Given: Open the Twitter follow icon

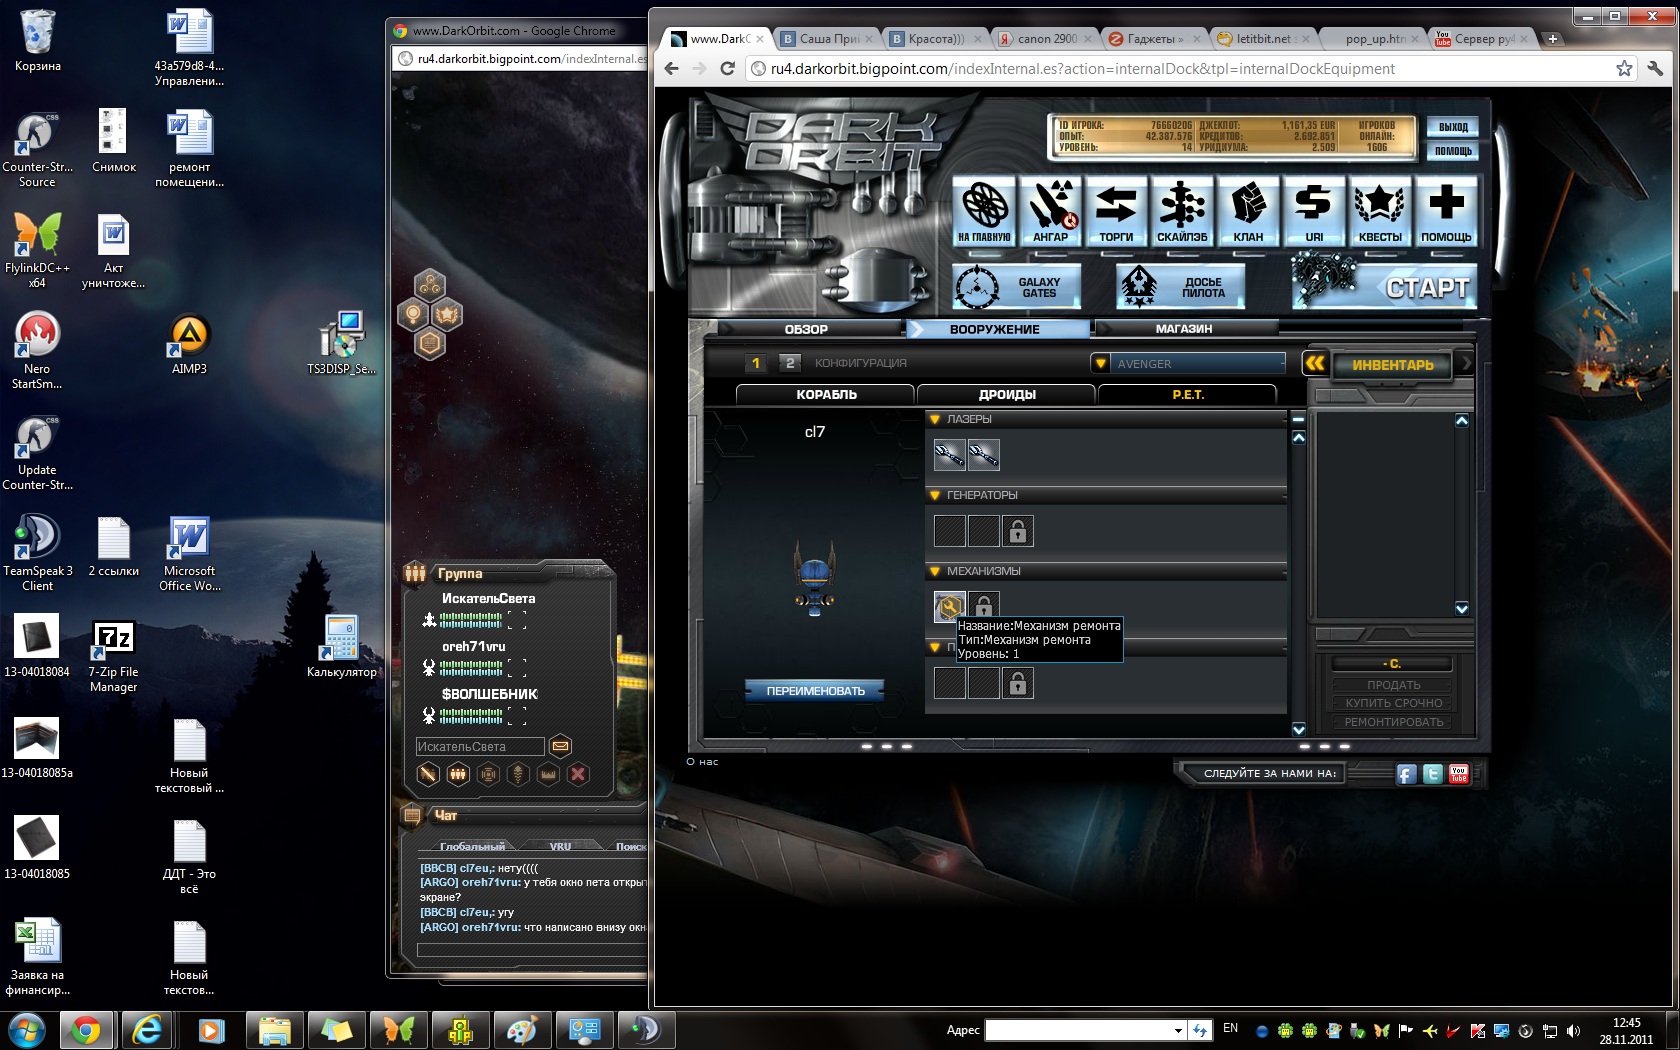Looking at the screenshot, I should (1433, 774).
